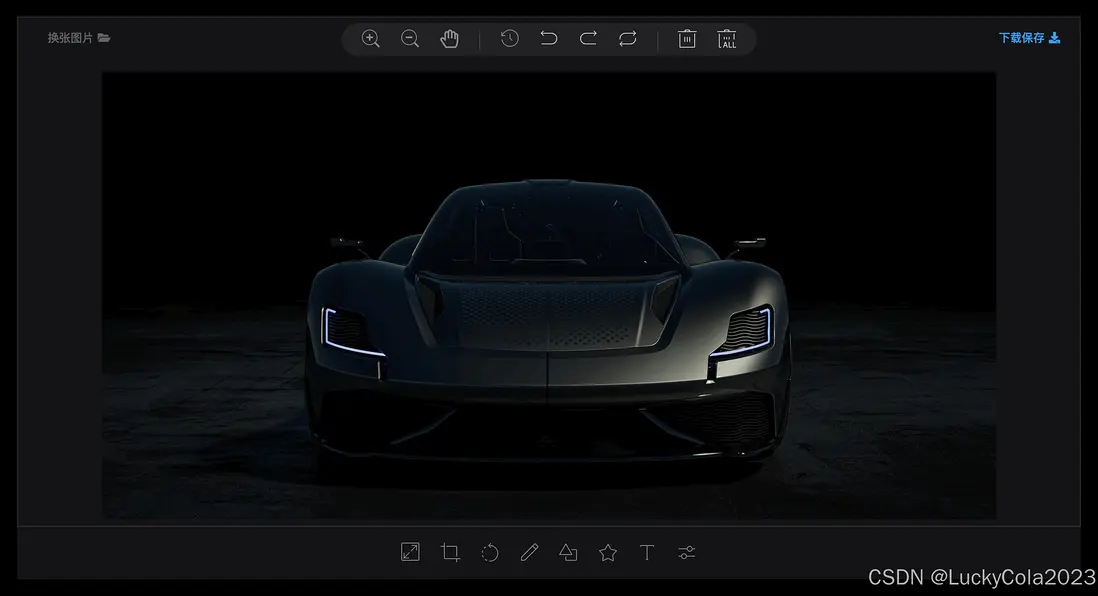
Task: Select the hand pan tool
Action: coord(449,39)
